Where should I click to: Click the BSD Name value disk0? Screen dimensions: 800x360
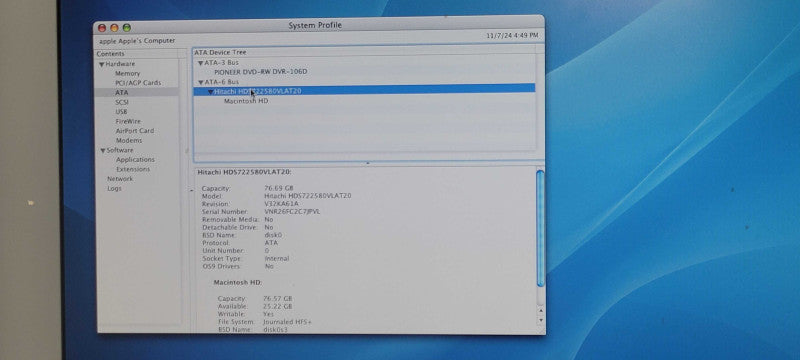[x=273, y=236]
